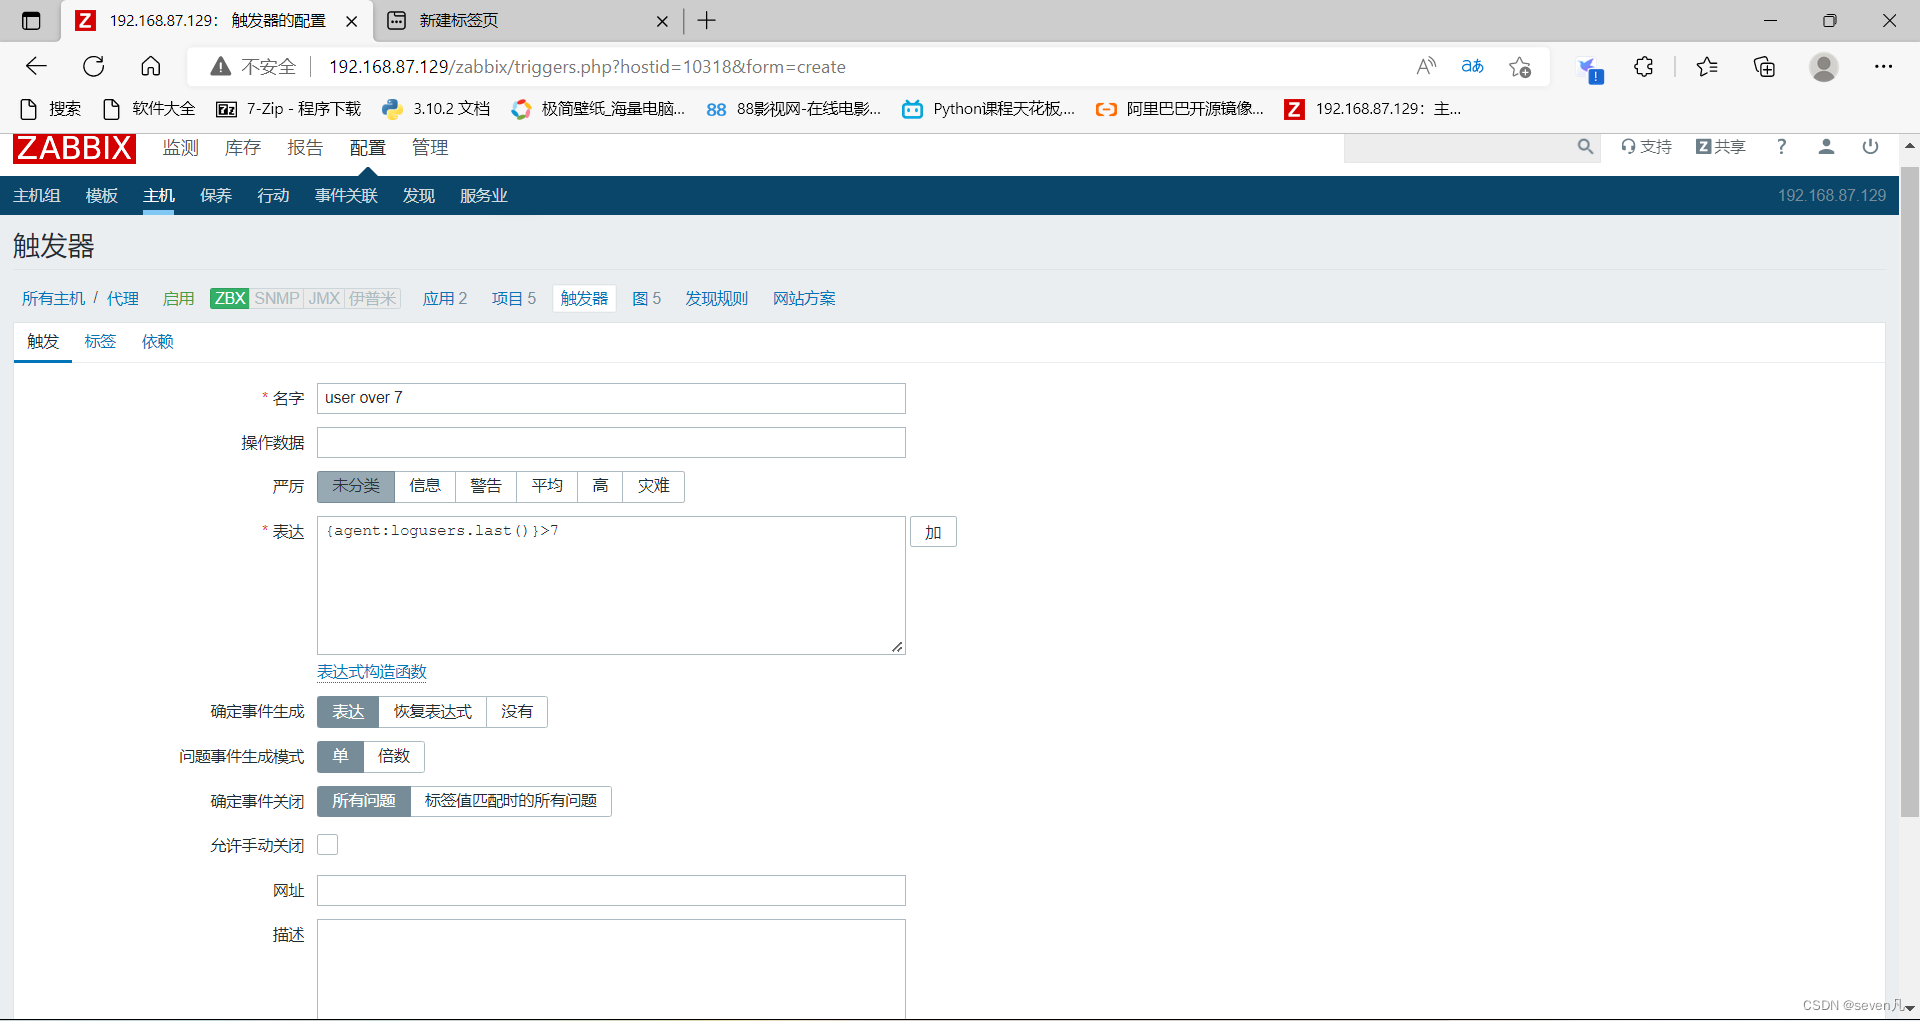Open the 88影视网 bookmark
Image resolution: width=1920 pixels, height=1021 pixels.
click(794, 109)
